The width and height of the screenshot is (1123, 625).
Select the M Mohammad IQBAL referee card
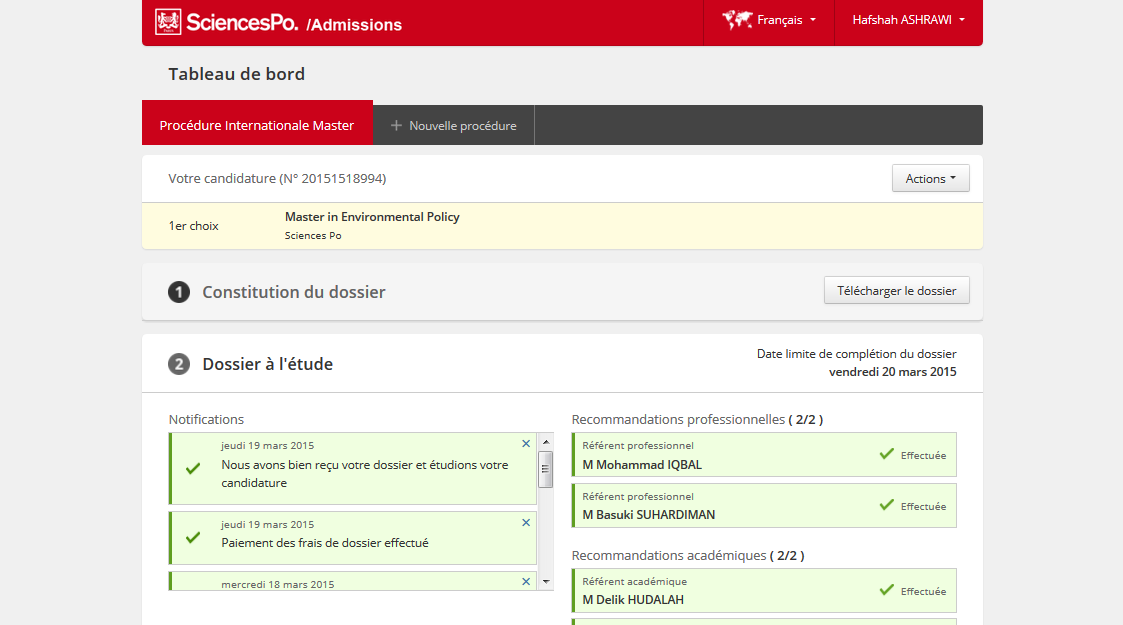point(764,455)
